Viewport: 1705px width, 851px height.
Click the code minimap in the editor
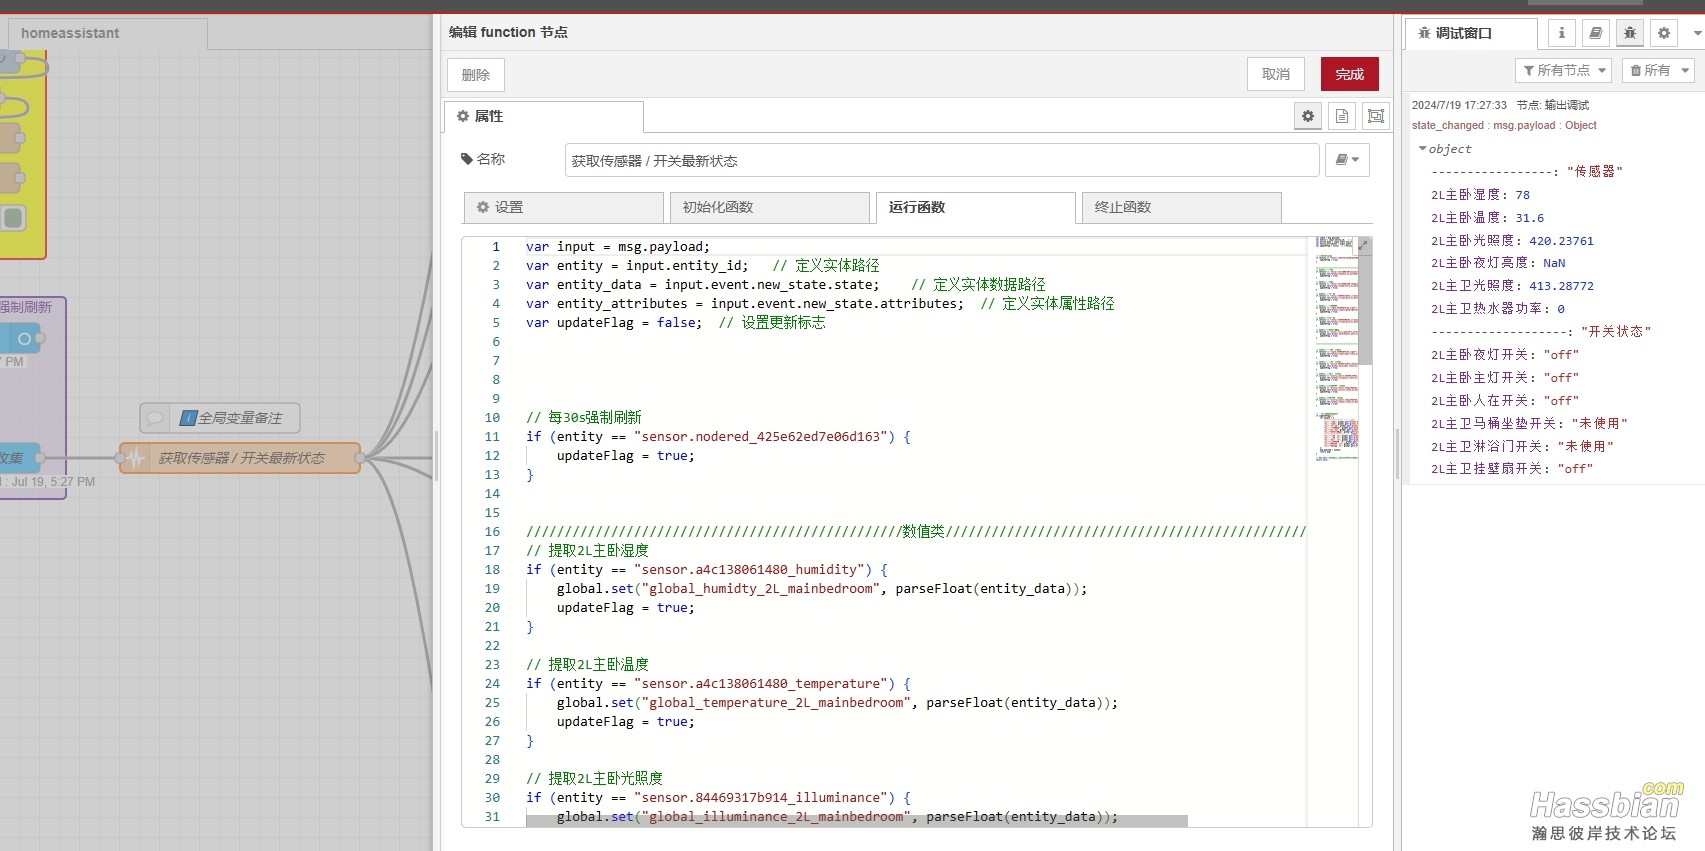1336,348
